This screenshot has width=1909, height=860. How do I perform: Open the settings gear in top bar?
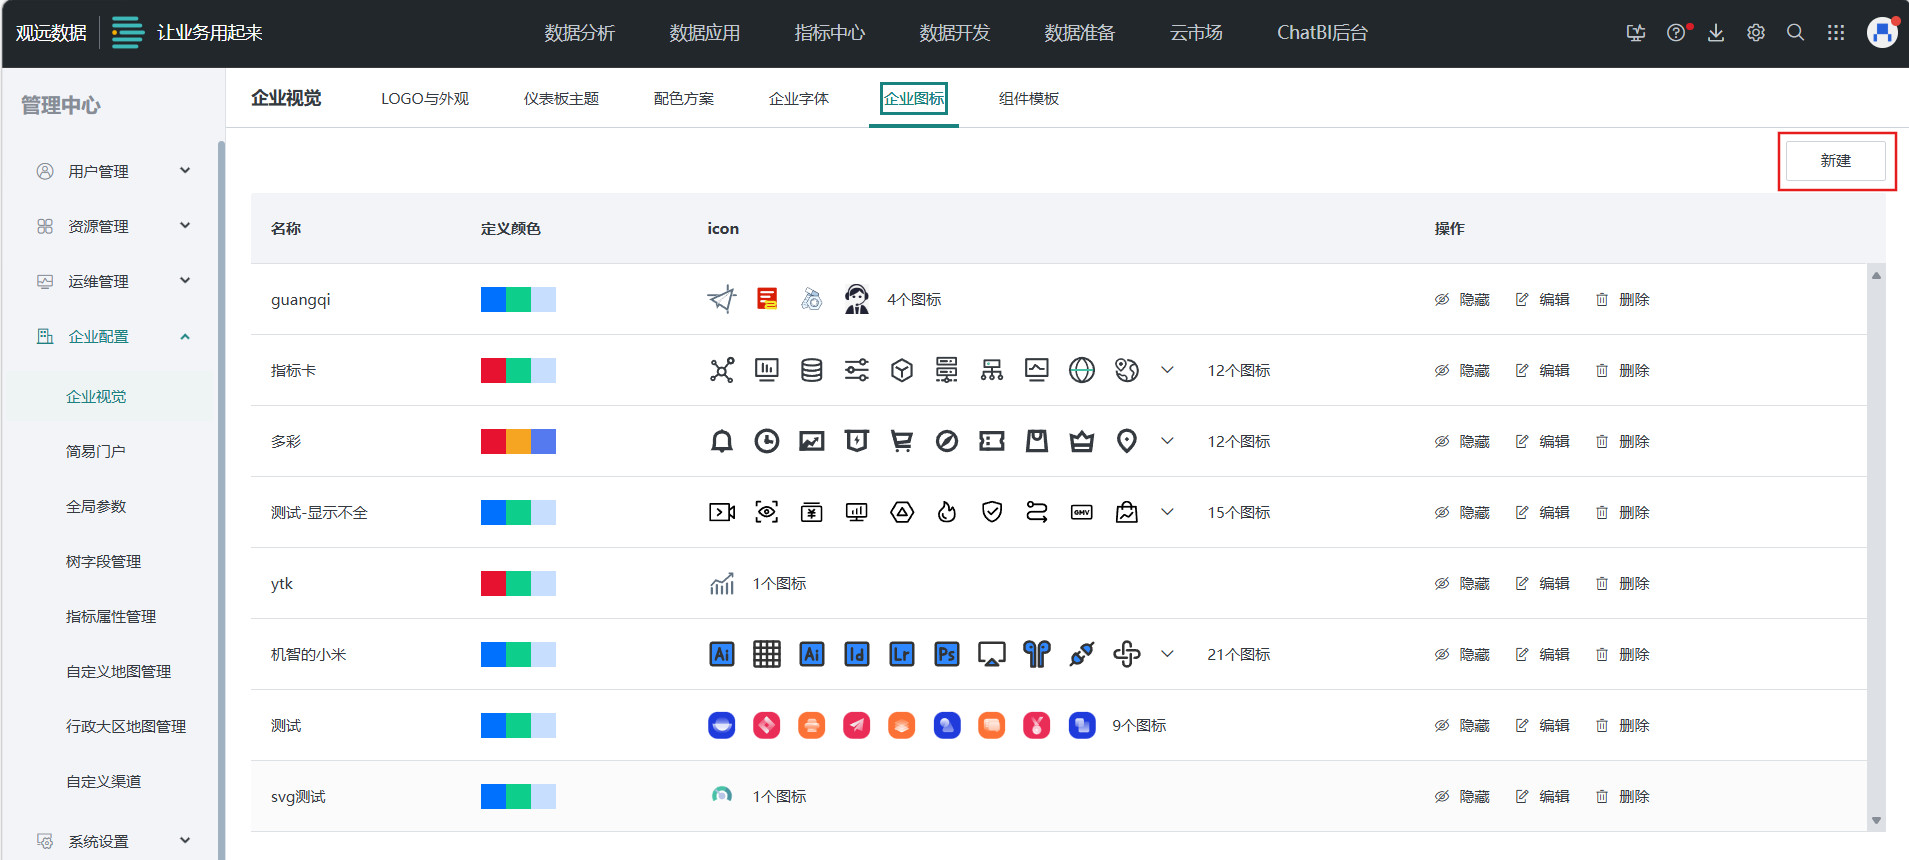click(1755, 33)
